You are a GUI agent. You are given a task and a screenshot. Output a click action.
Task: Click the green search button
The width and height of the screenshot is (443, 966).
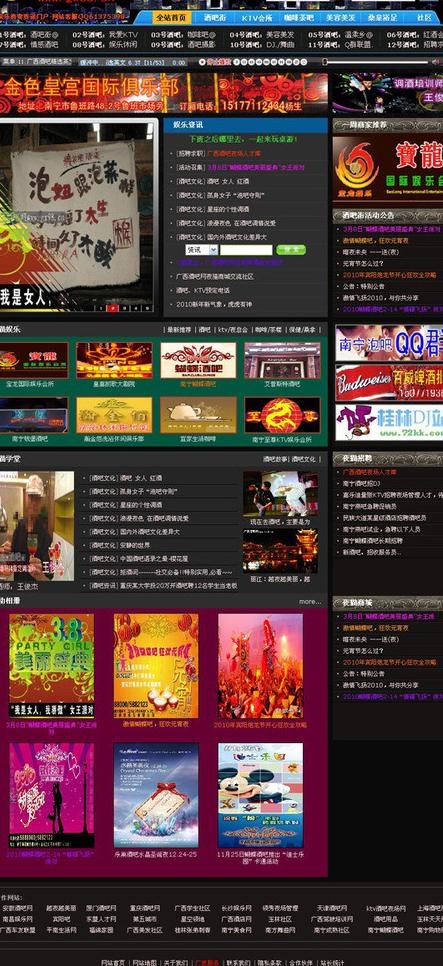coord(291,250)
